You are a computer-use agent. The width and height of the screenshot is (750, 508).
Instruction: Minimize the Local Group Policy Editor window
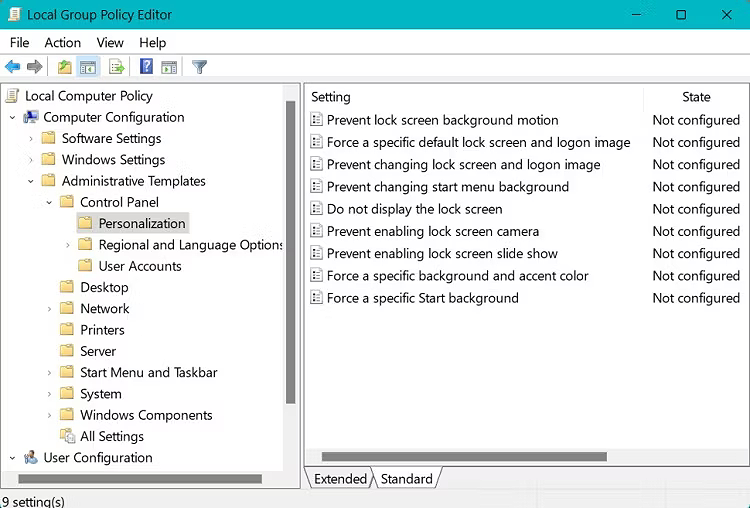(636, 15)
